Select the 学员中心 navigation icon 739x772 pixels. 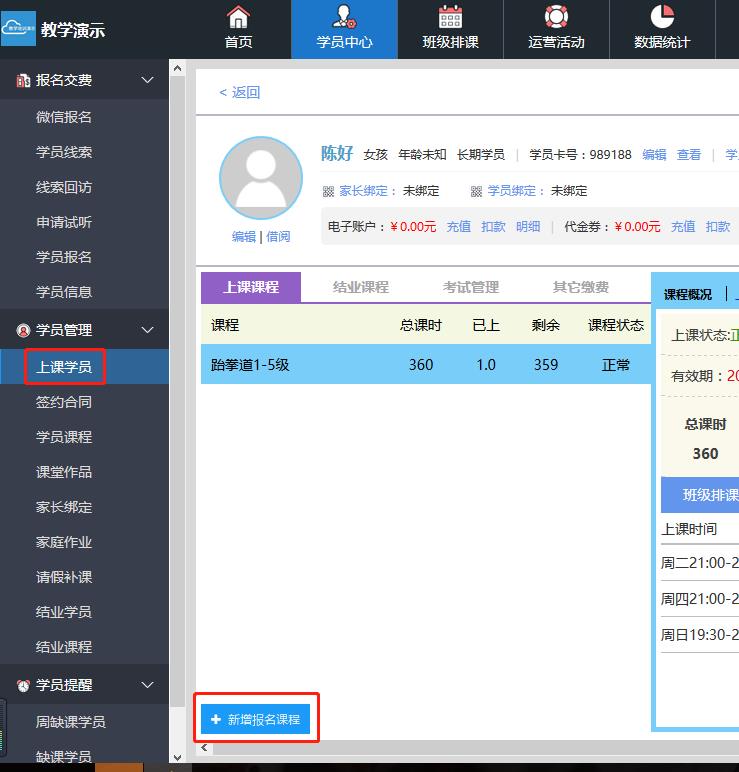[x=344, y=18]
